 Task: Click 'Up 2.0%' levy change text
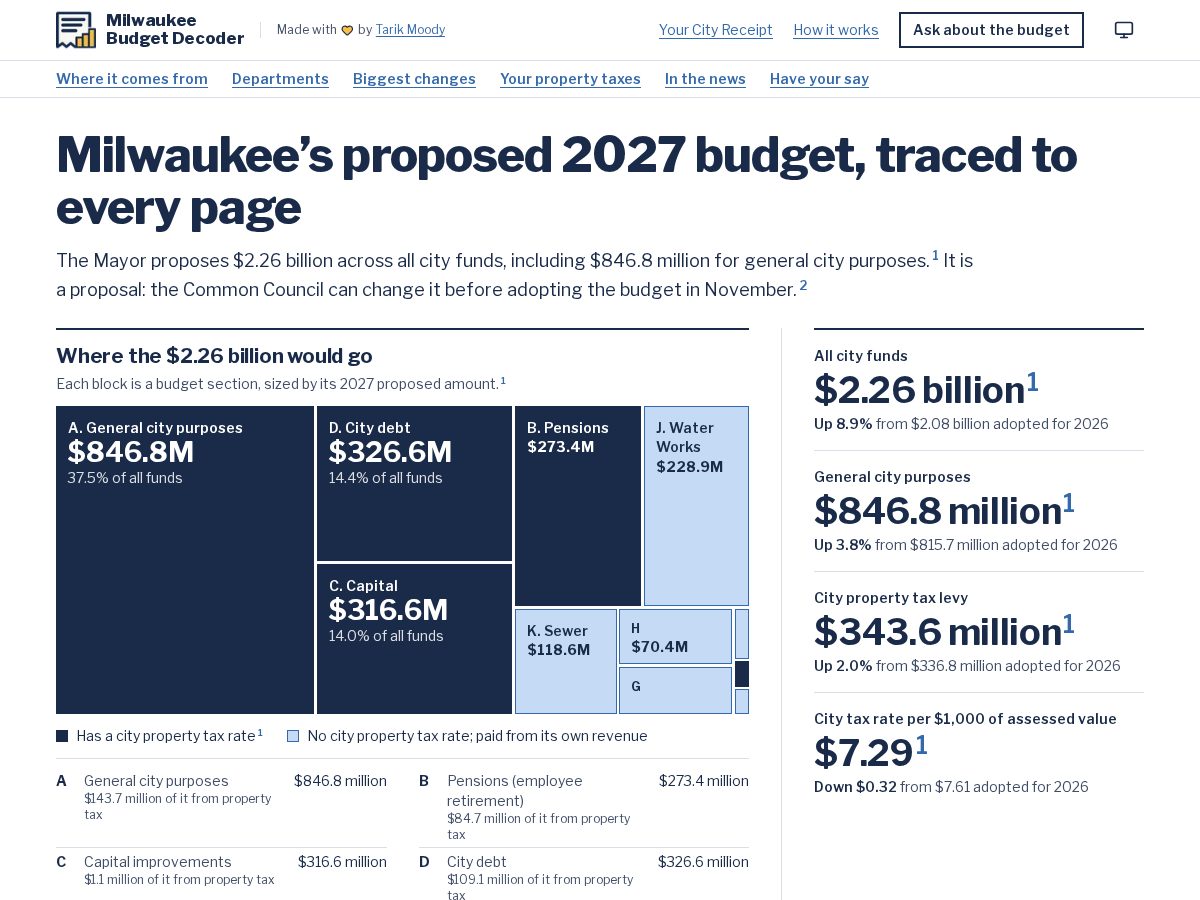click(x=843, y=666)
